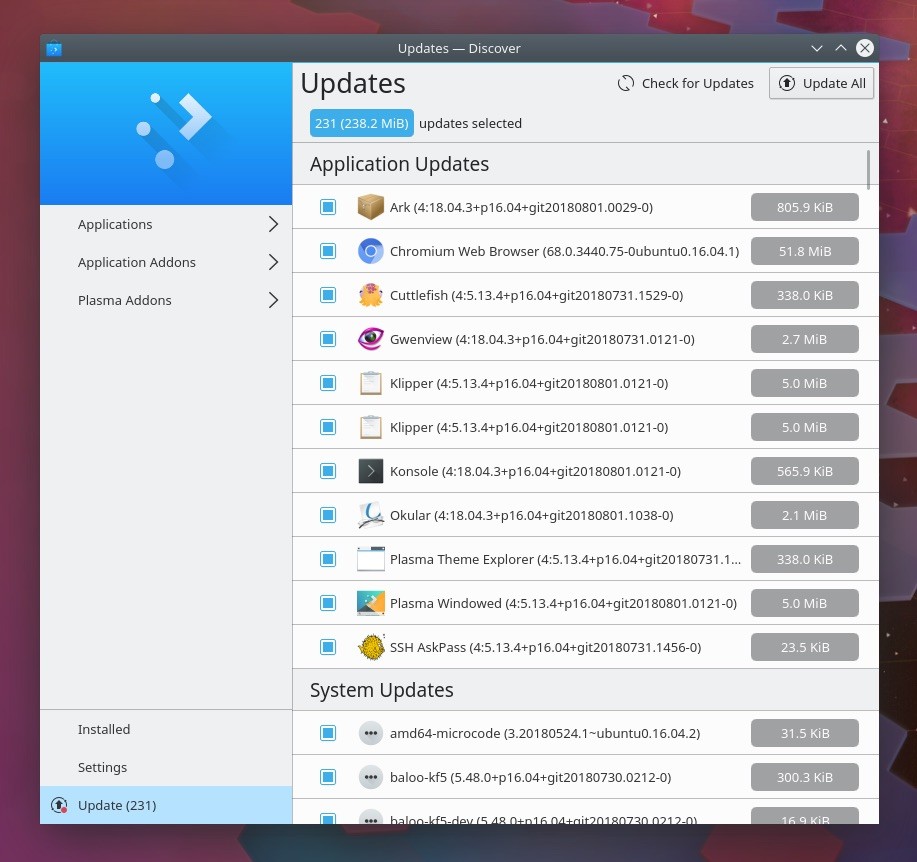Click the Updates page heading

tap(353, 83)
